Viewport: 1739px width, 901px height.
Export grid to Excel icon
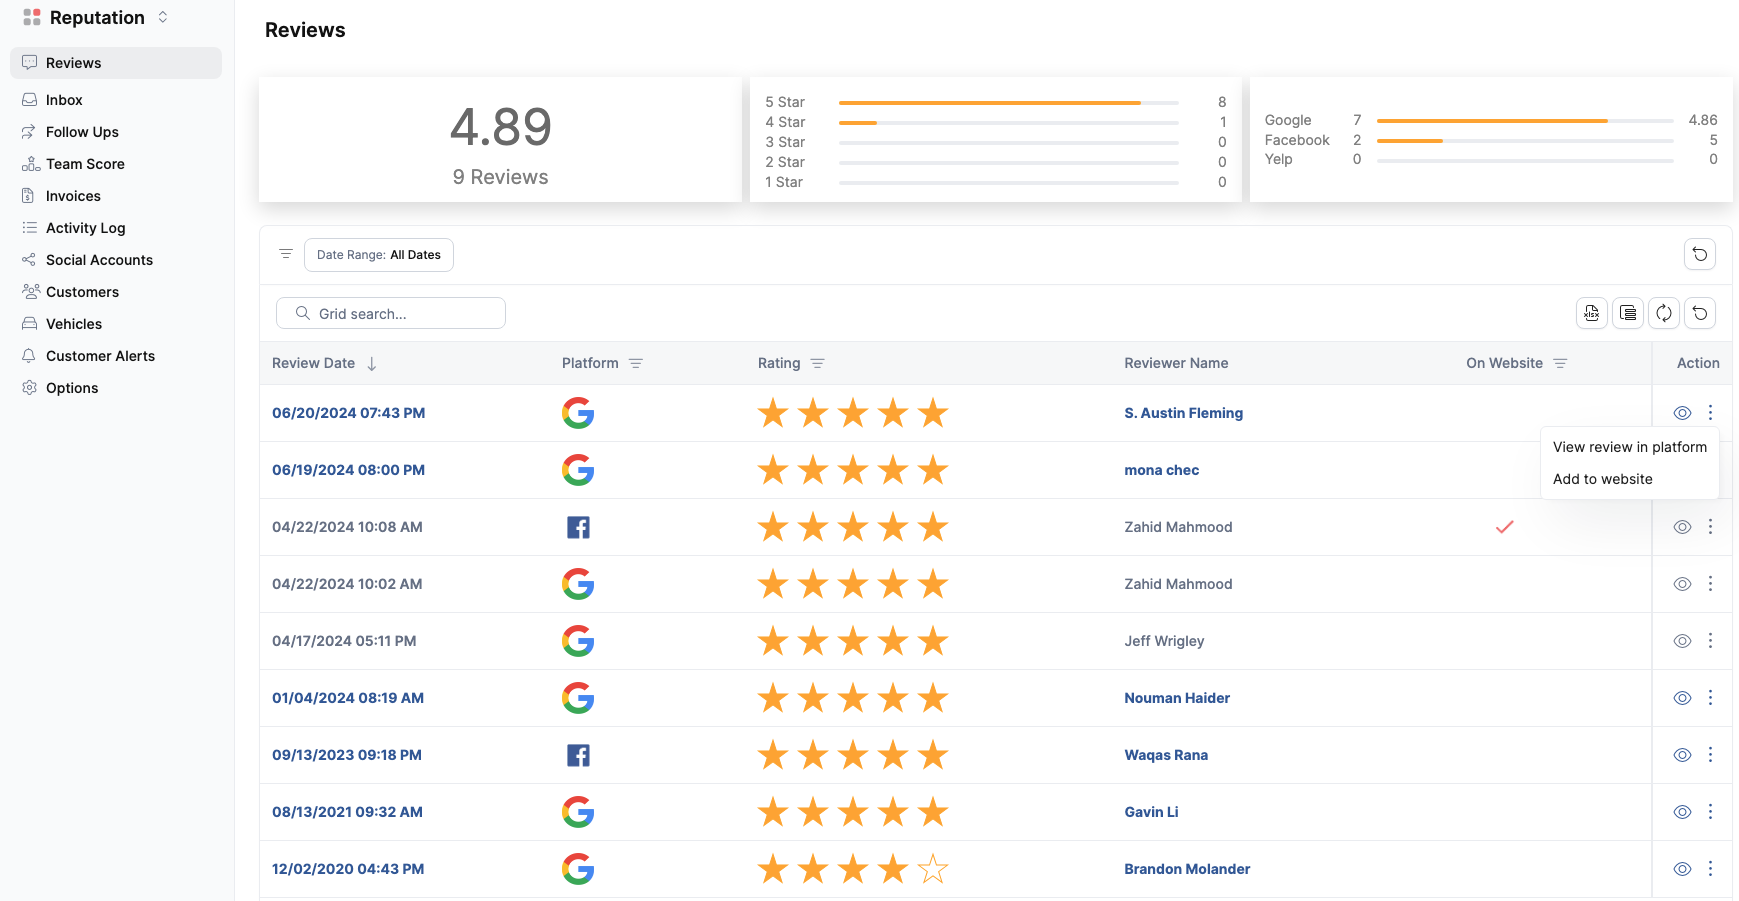coord(1592,313)
